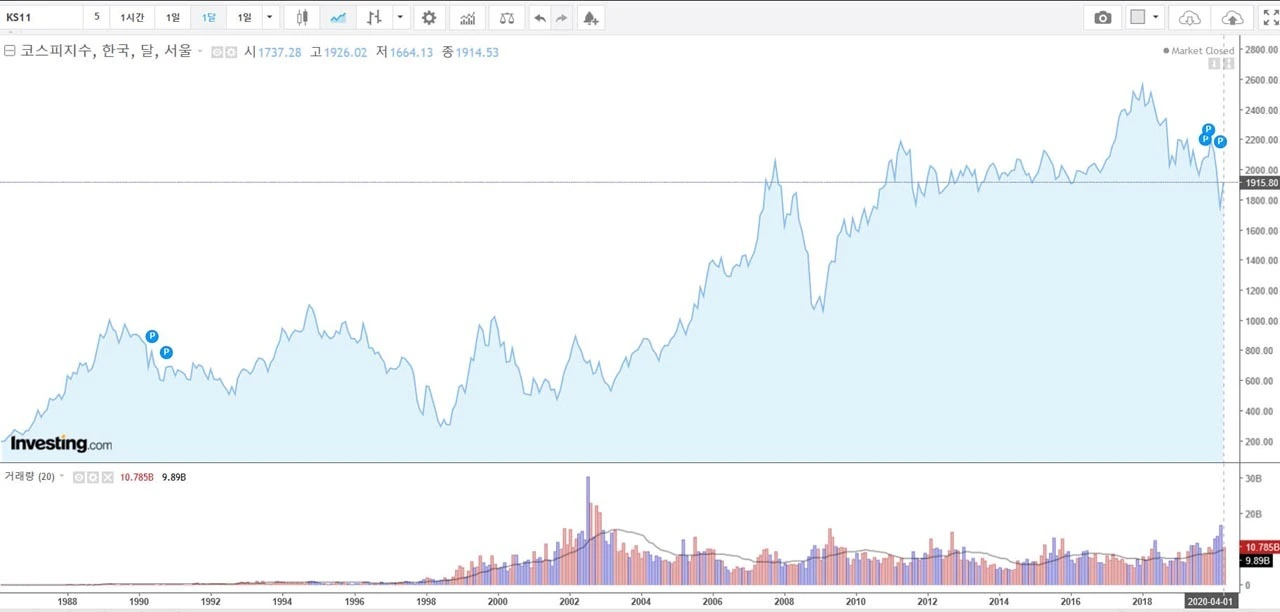The width and height of the screenshot is (1280, 612).
Task: Open settings icon in 코스피지수 legend
Action: [231, 52]
